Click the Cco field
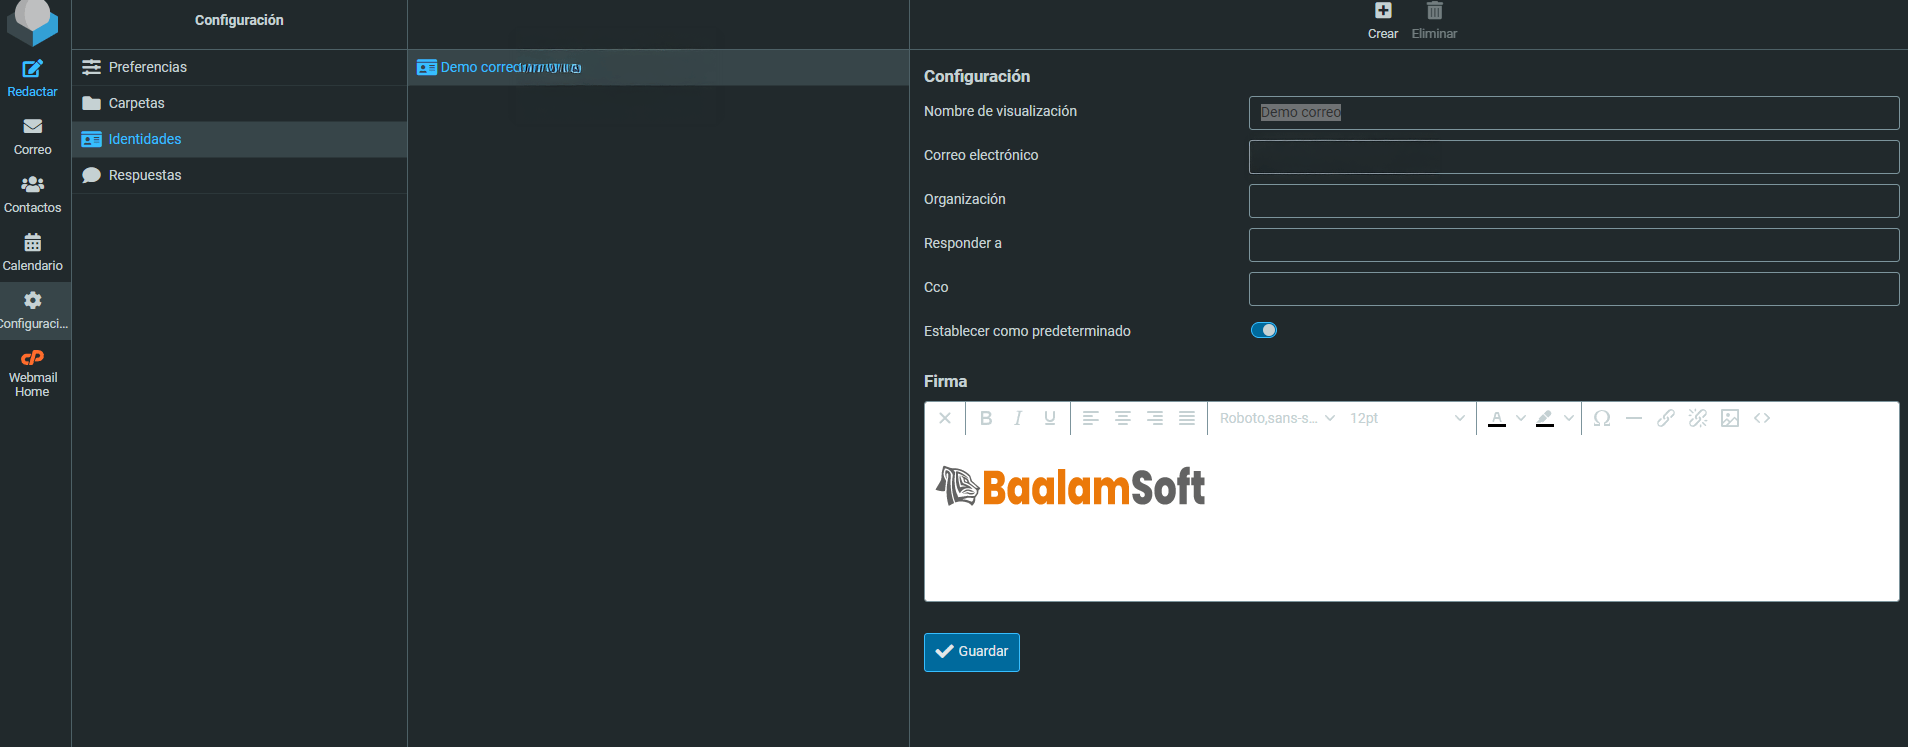The width and height of the screenshot is (1908, 747). tap(1574, 289)
